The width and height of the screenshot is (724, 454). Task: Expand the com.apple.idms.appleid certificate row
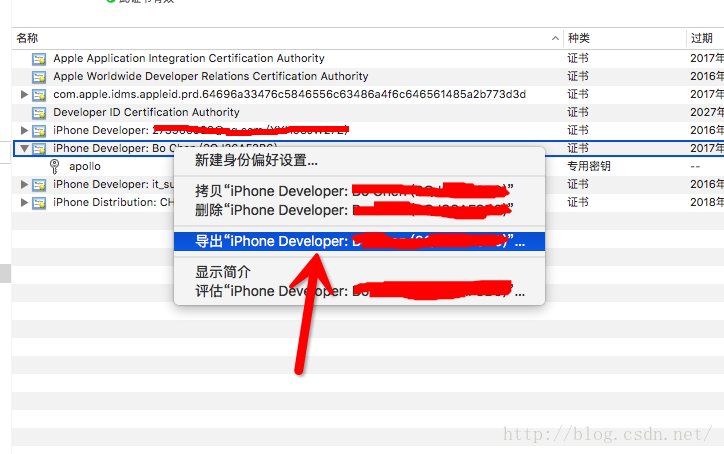coord(24,95)
